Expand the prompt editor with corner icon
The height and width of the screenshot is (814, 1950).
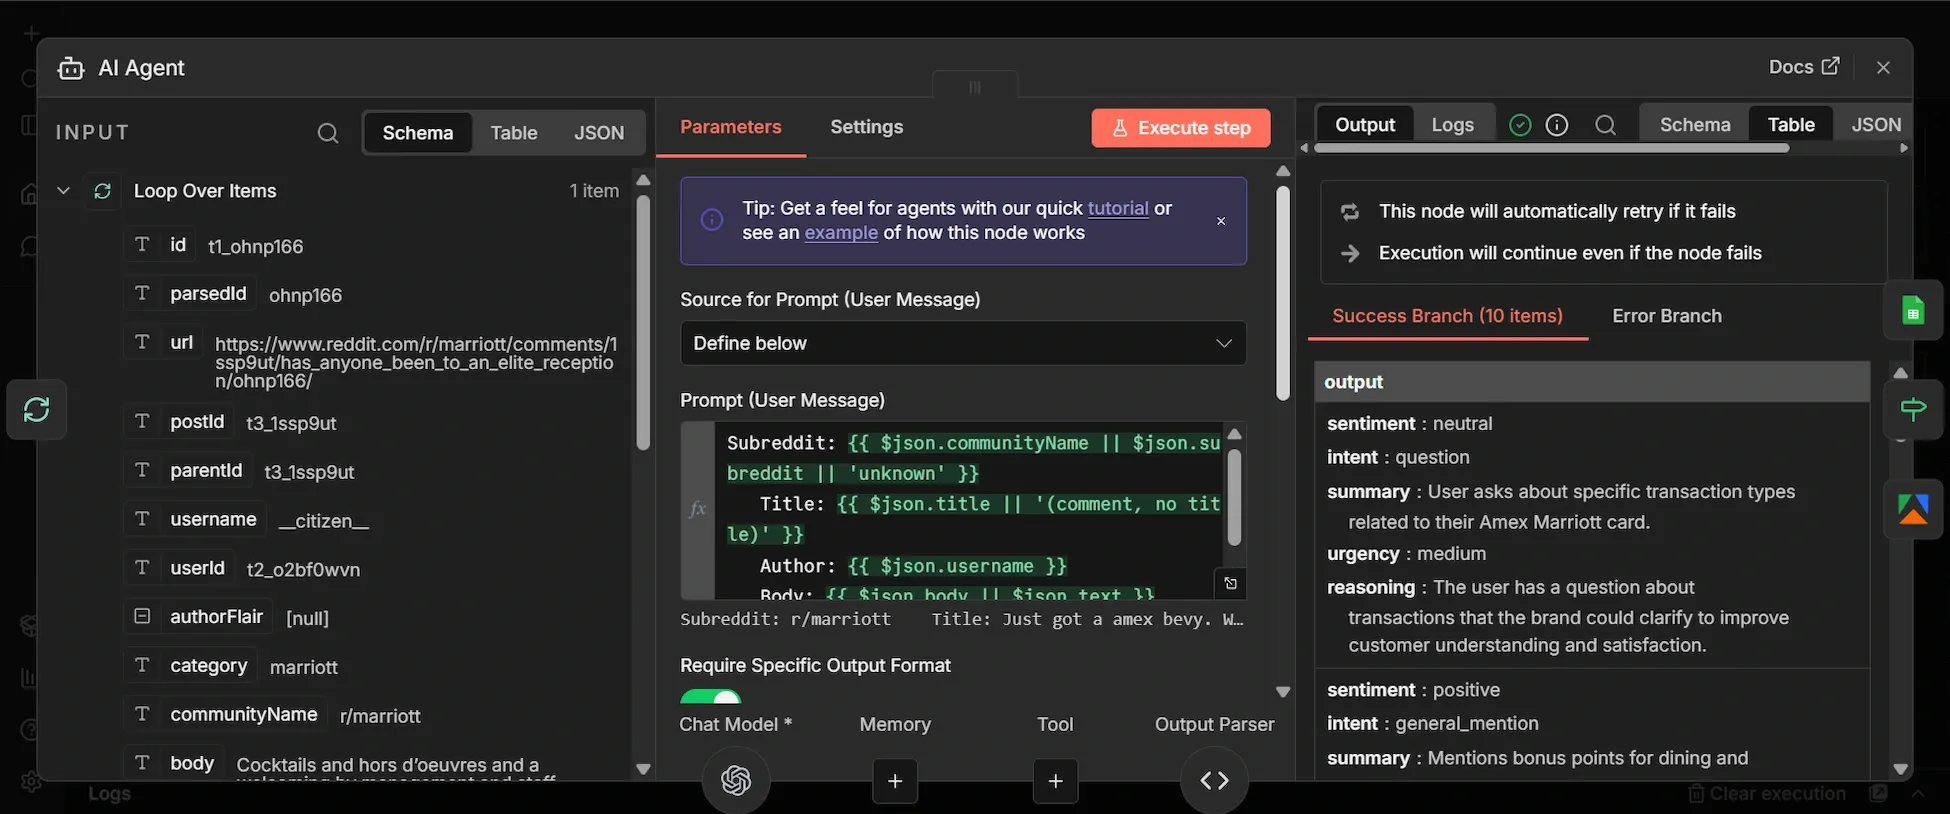pos(1231,583)
